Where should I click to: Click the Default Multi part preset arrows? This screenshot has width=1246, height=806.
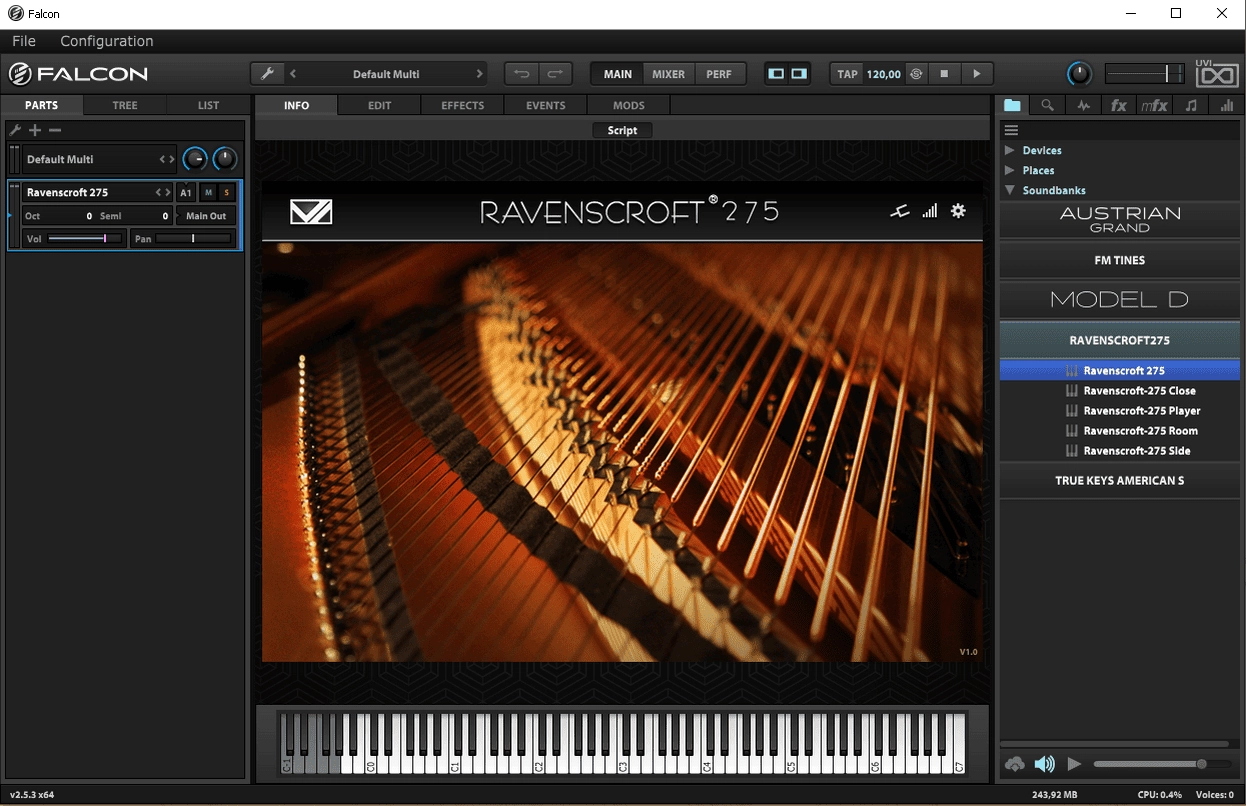167,159
